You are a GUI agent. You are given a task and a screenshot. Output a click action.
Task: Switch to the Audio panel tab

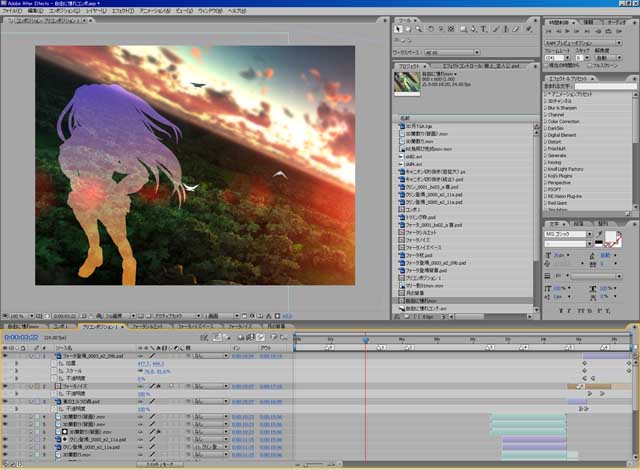click(x=616, y=22)
